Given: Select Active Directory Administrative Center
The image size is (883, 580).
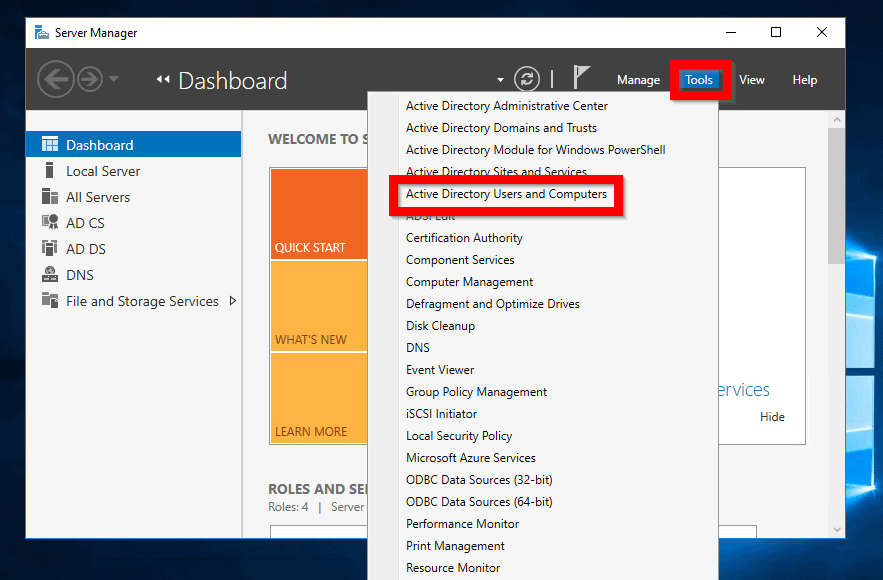Looking at the screenshot, I should 507,106.
